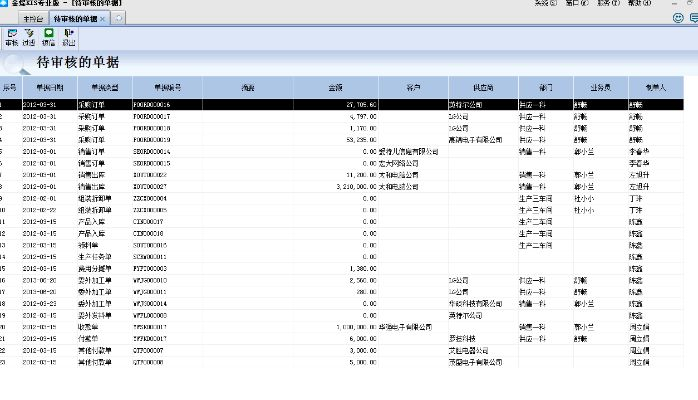Click customer 爱特儿信息有限公司 cell
698x400 pixels.
pyautogui.click(x=409, y=152)
